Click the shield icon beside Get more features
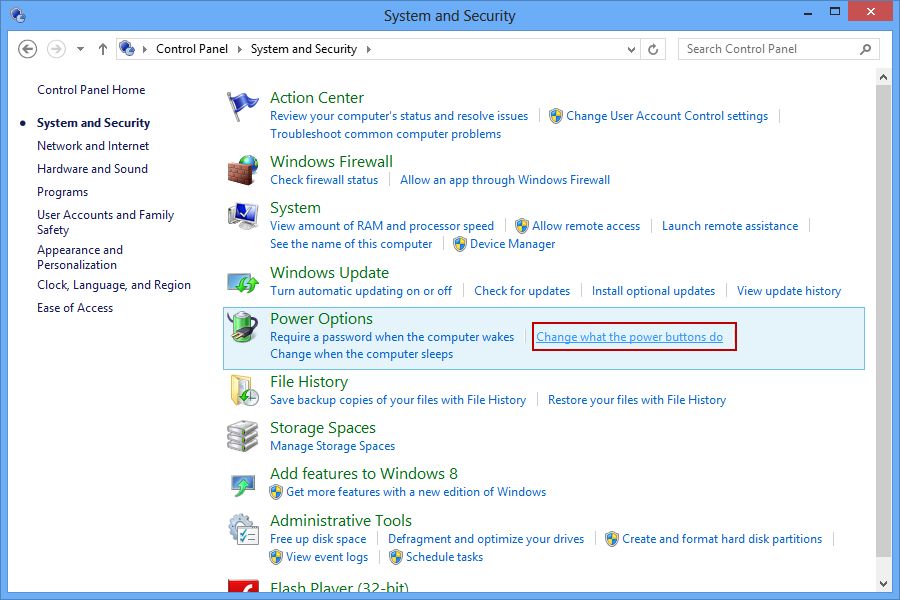Viewport: 900px width, 600px height. click(276, 492)
